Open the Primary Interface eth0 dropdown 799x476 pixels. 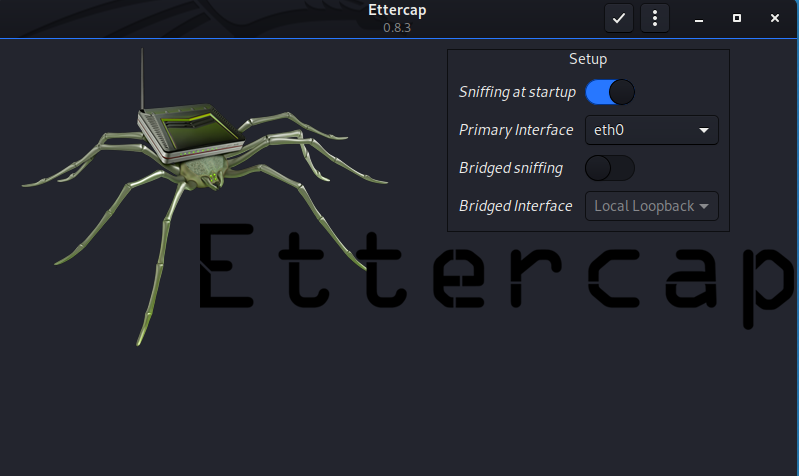click(652, 130)
